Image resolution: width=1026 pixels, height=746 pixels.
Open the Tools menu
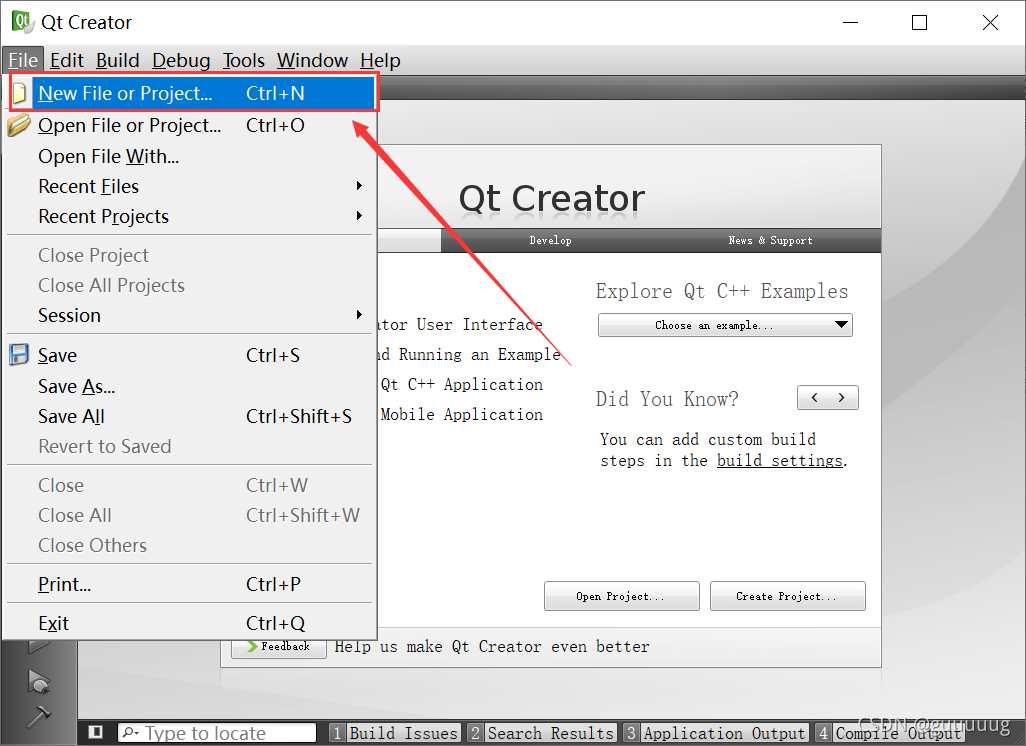click(x=243, y=60)
